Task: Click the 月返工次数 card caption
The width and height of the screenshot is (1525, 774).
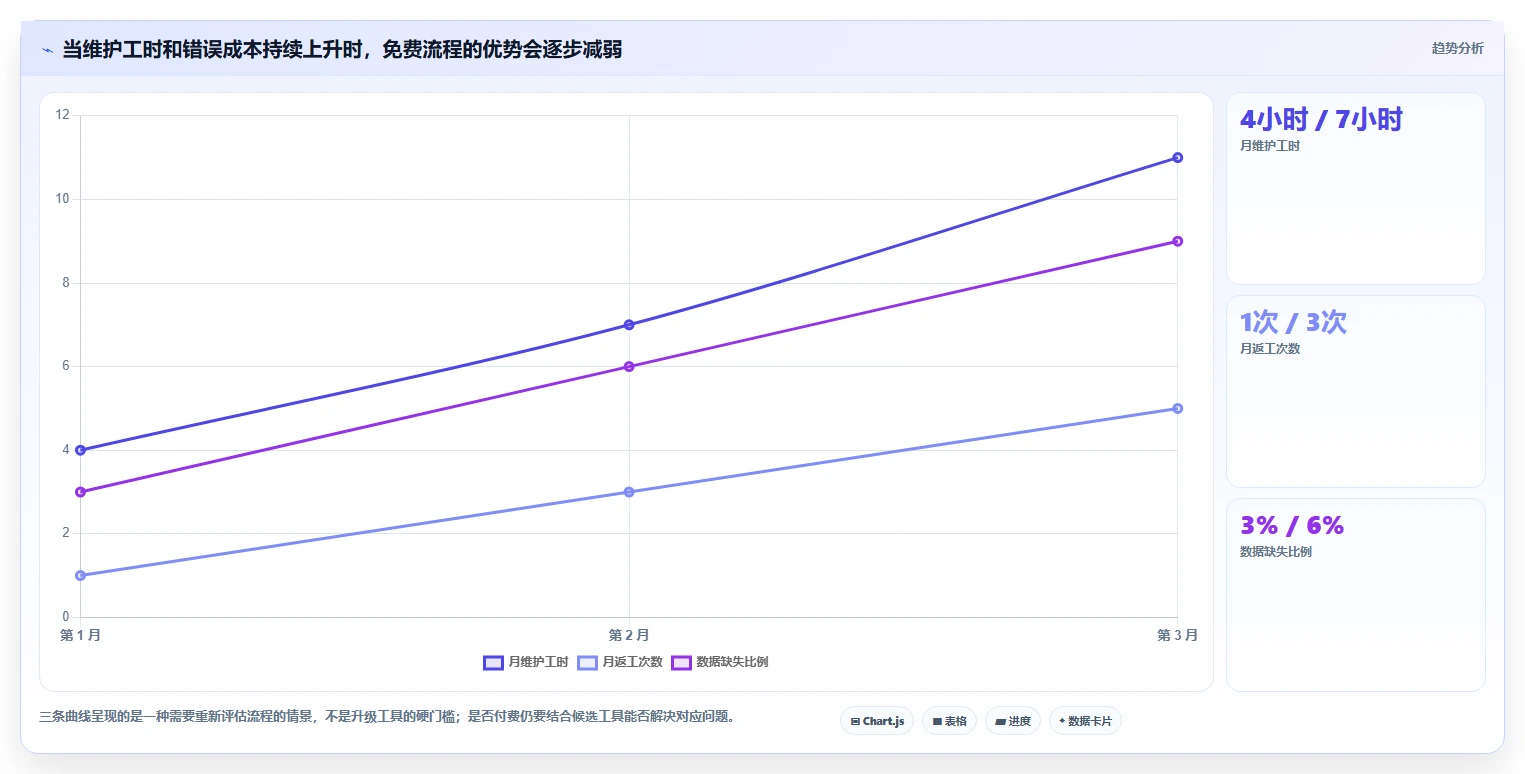Action: 1270,349
